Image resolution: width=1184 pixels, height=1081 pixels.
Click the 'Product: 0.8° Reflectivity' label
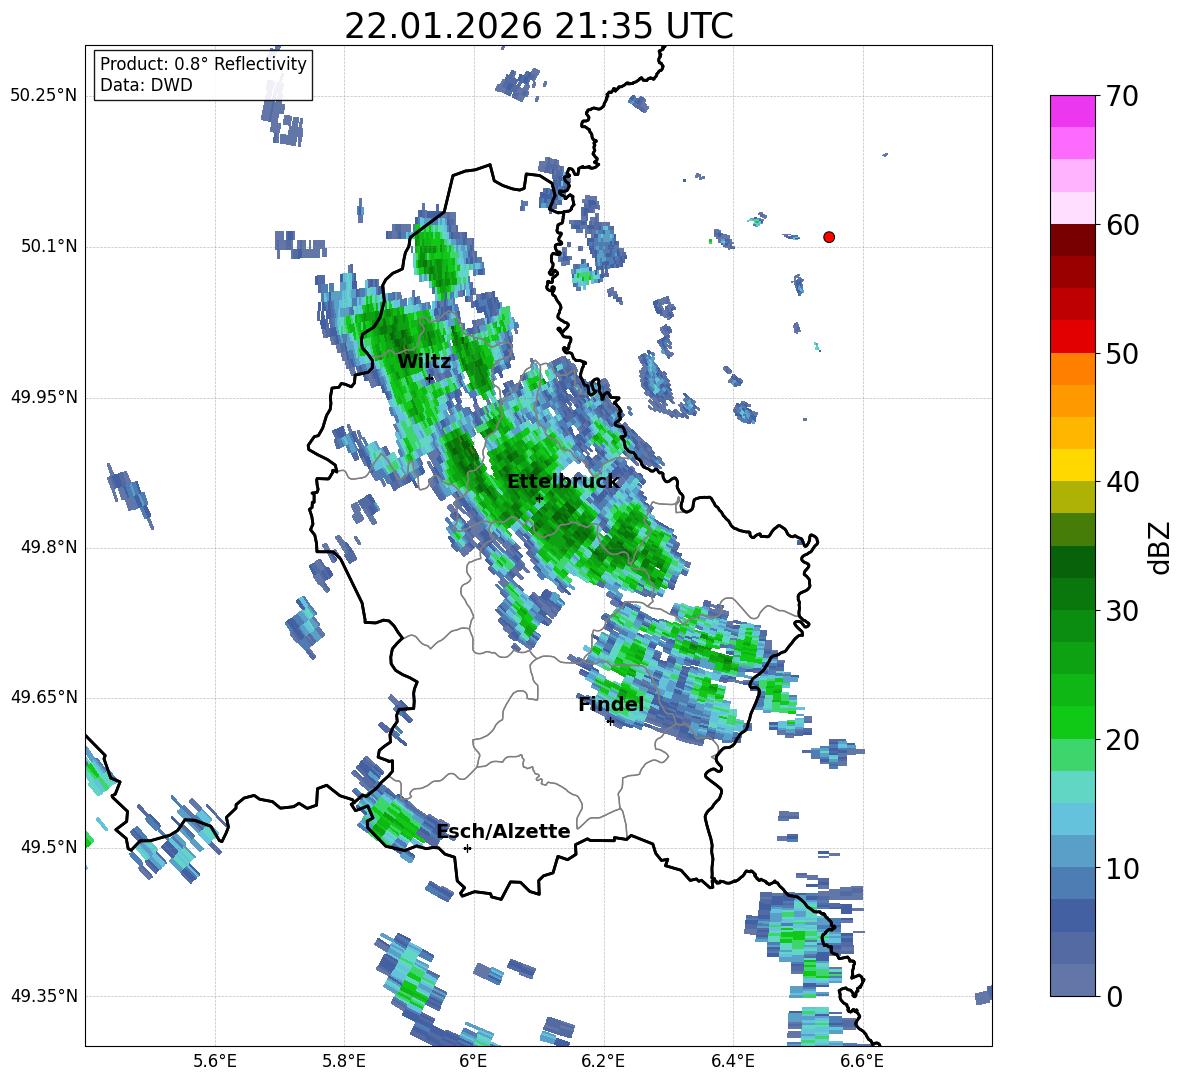(203, 63)
